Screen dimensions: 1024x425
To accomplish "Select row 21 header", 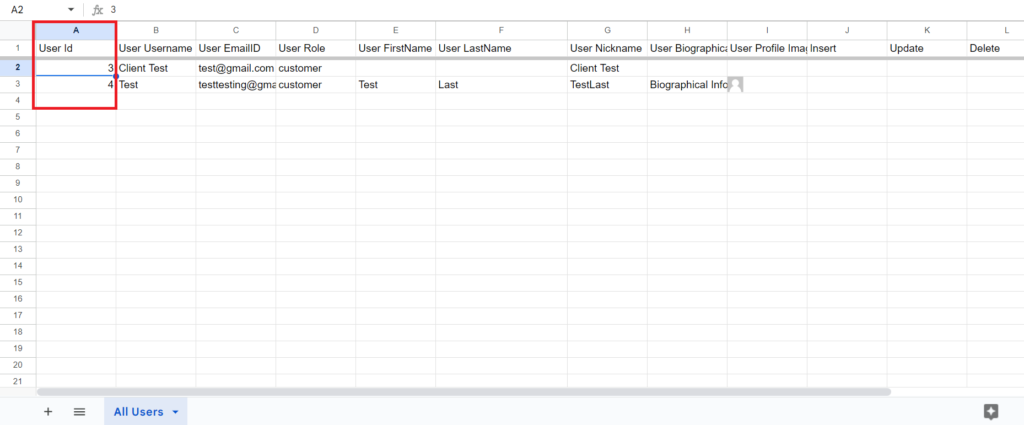I will click(18, 381).
